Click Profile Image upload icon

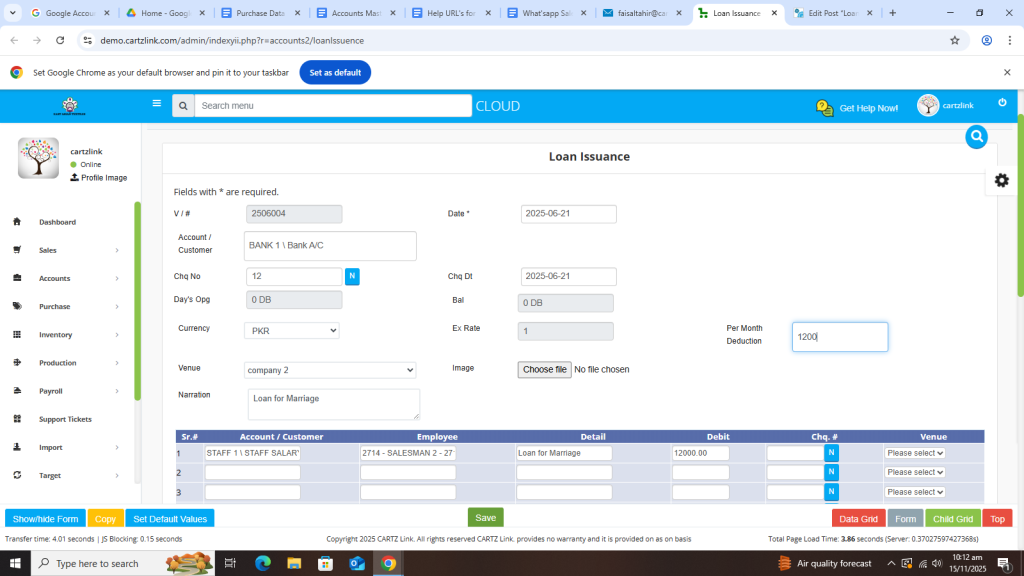75,178
